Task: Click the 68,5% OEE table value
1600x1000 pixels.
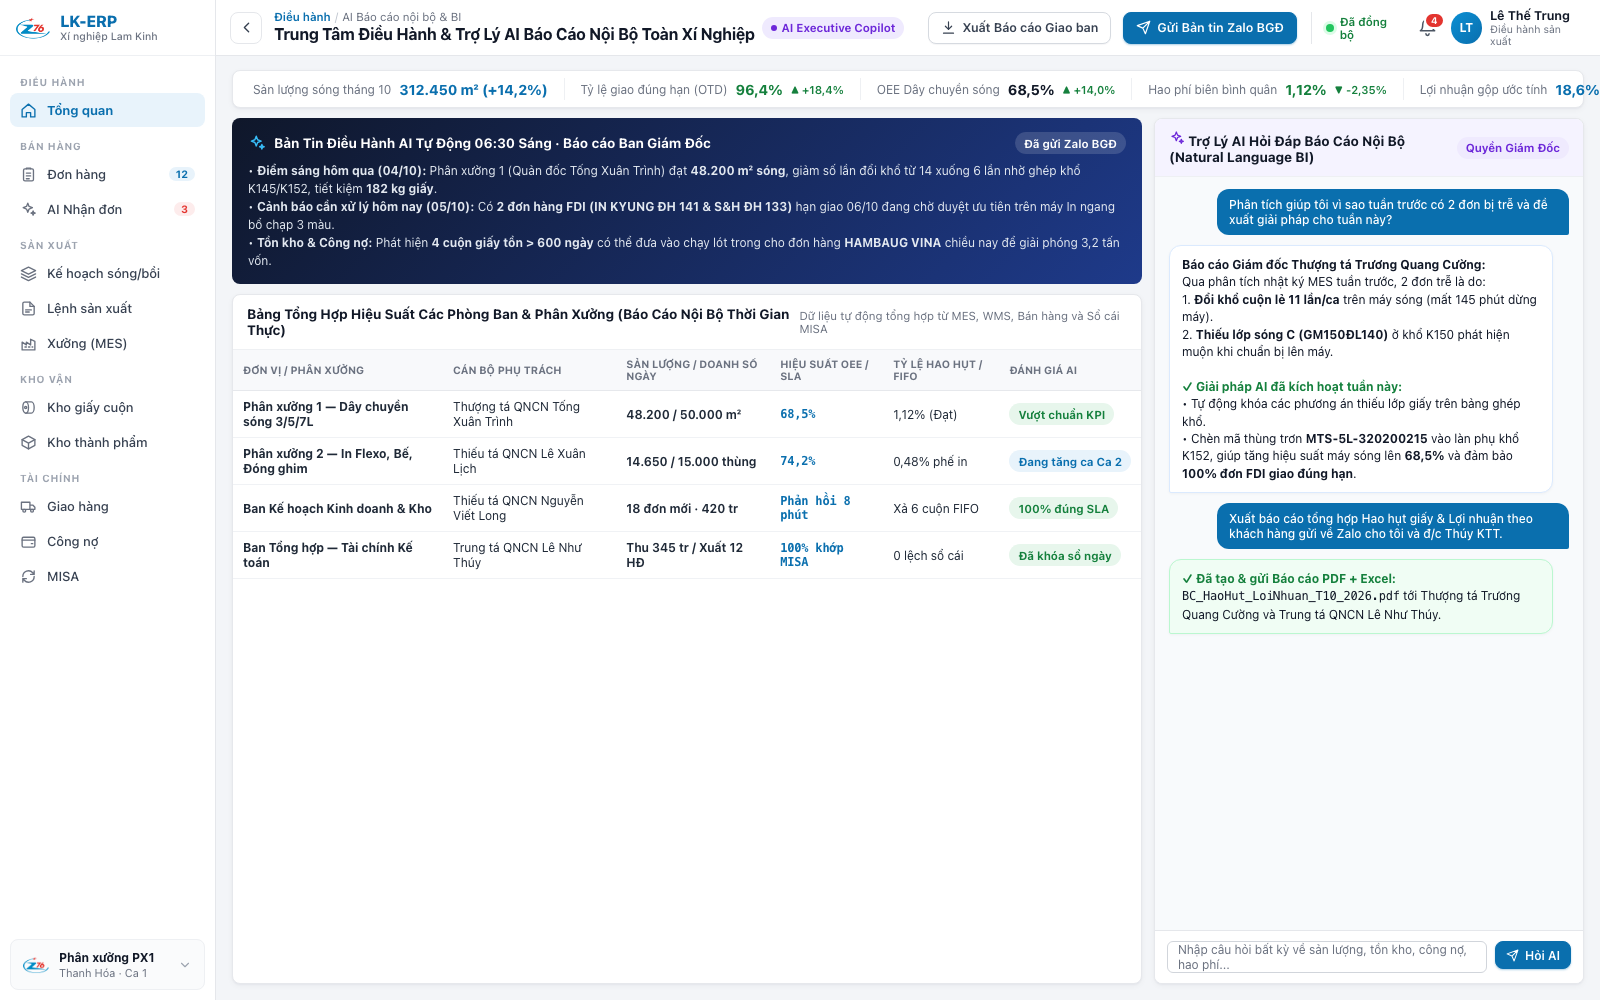Action: click(x=798, y=415)
